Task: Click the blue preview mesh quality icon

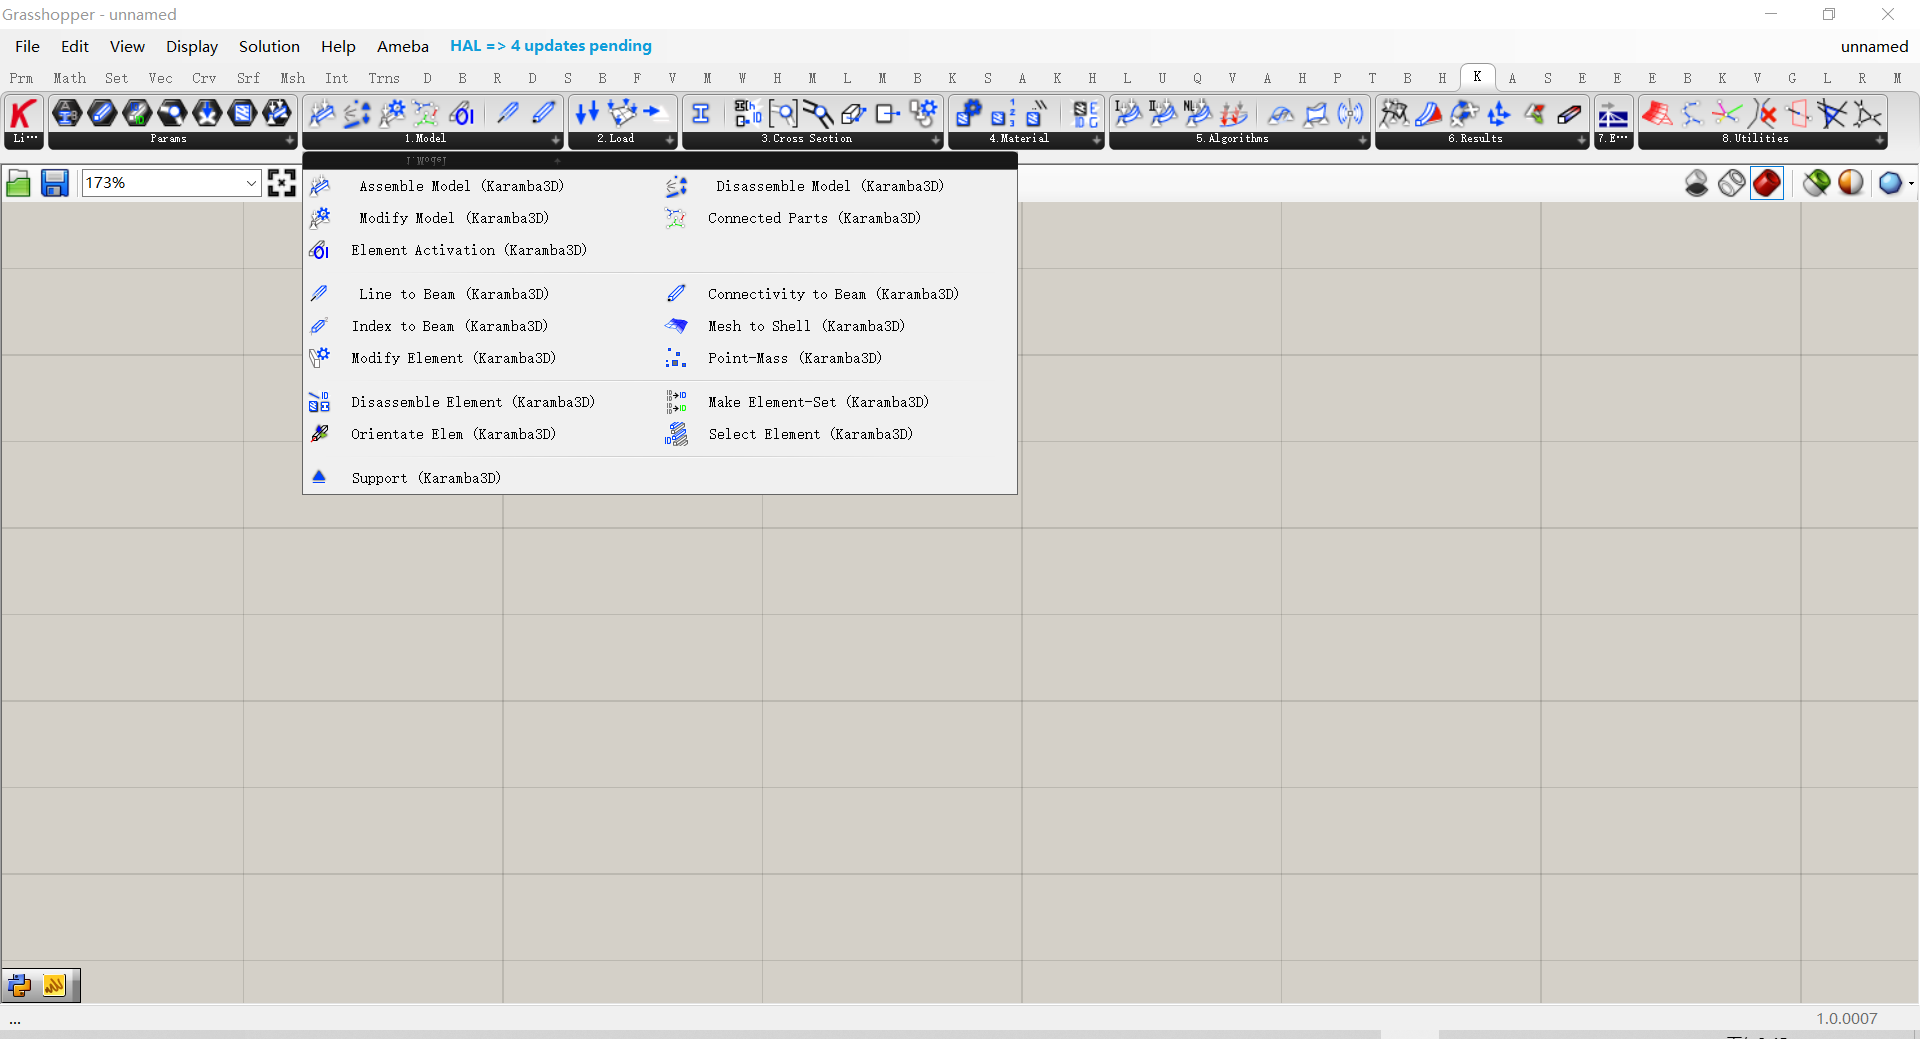Action: point(1891,183)
